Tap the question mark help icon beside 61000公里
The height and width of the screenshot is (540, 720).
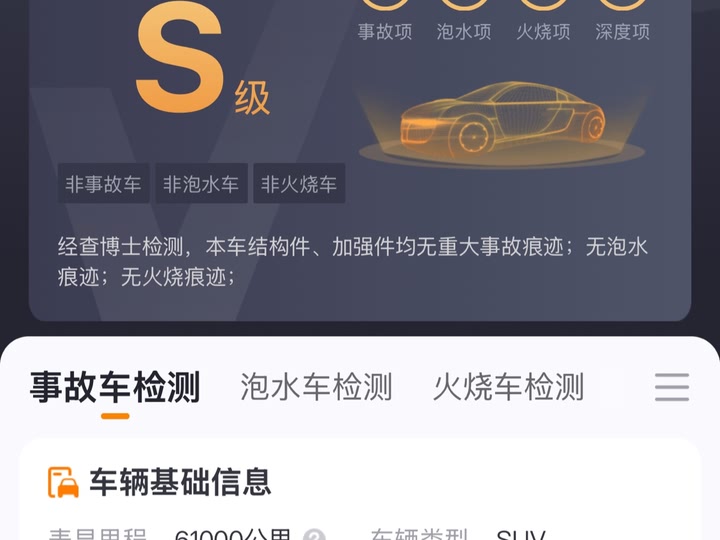coord(315,535)
